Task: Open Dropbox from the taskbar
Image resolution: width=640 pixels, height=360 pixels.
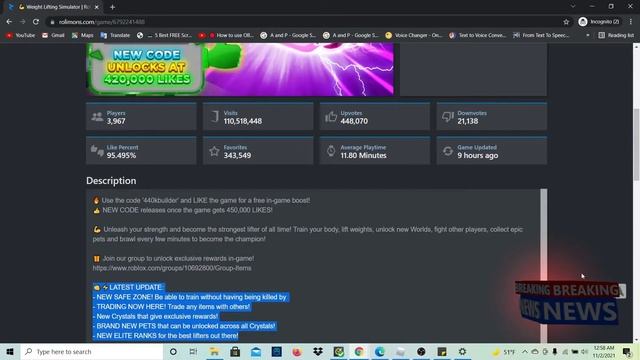Action: pyautogui.click(x=318, y=351)
